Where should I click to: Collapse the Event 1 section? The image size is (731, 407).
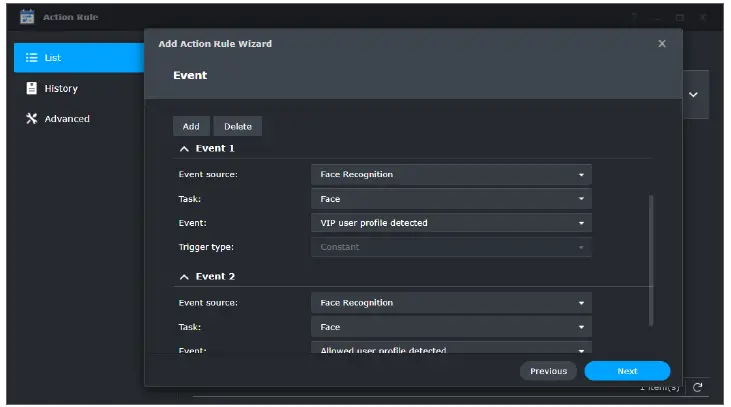tap(184, 148)
